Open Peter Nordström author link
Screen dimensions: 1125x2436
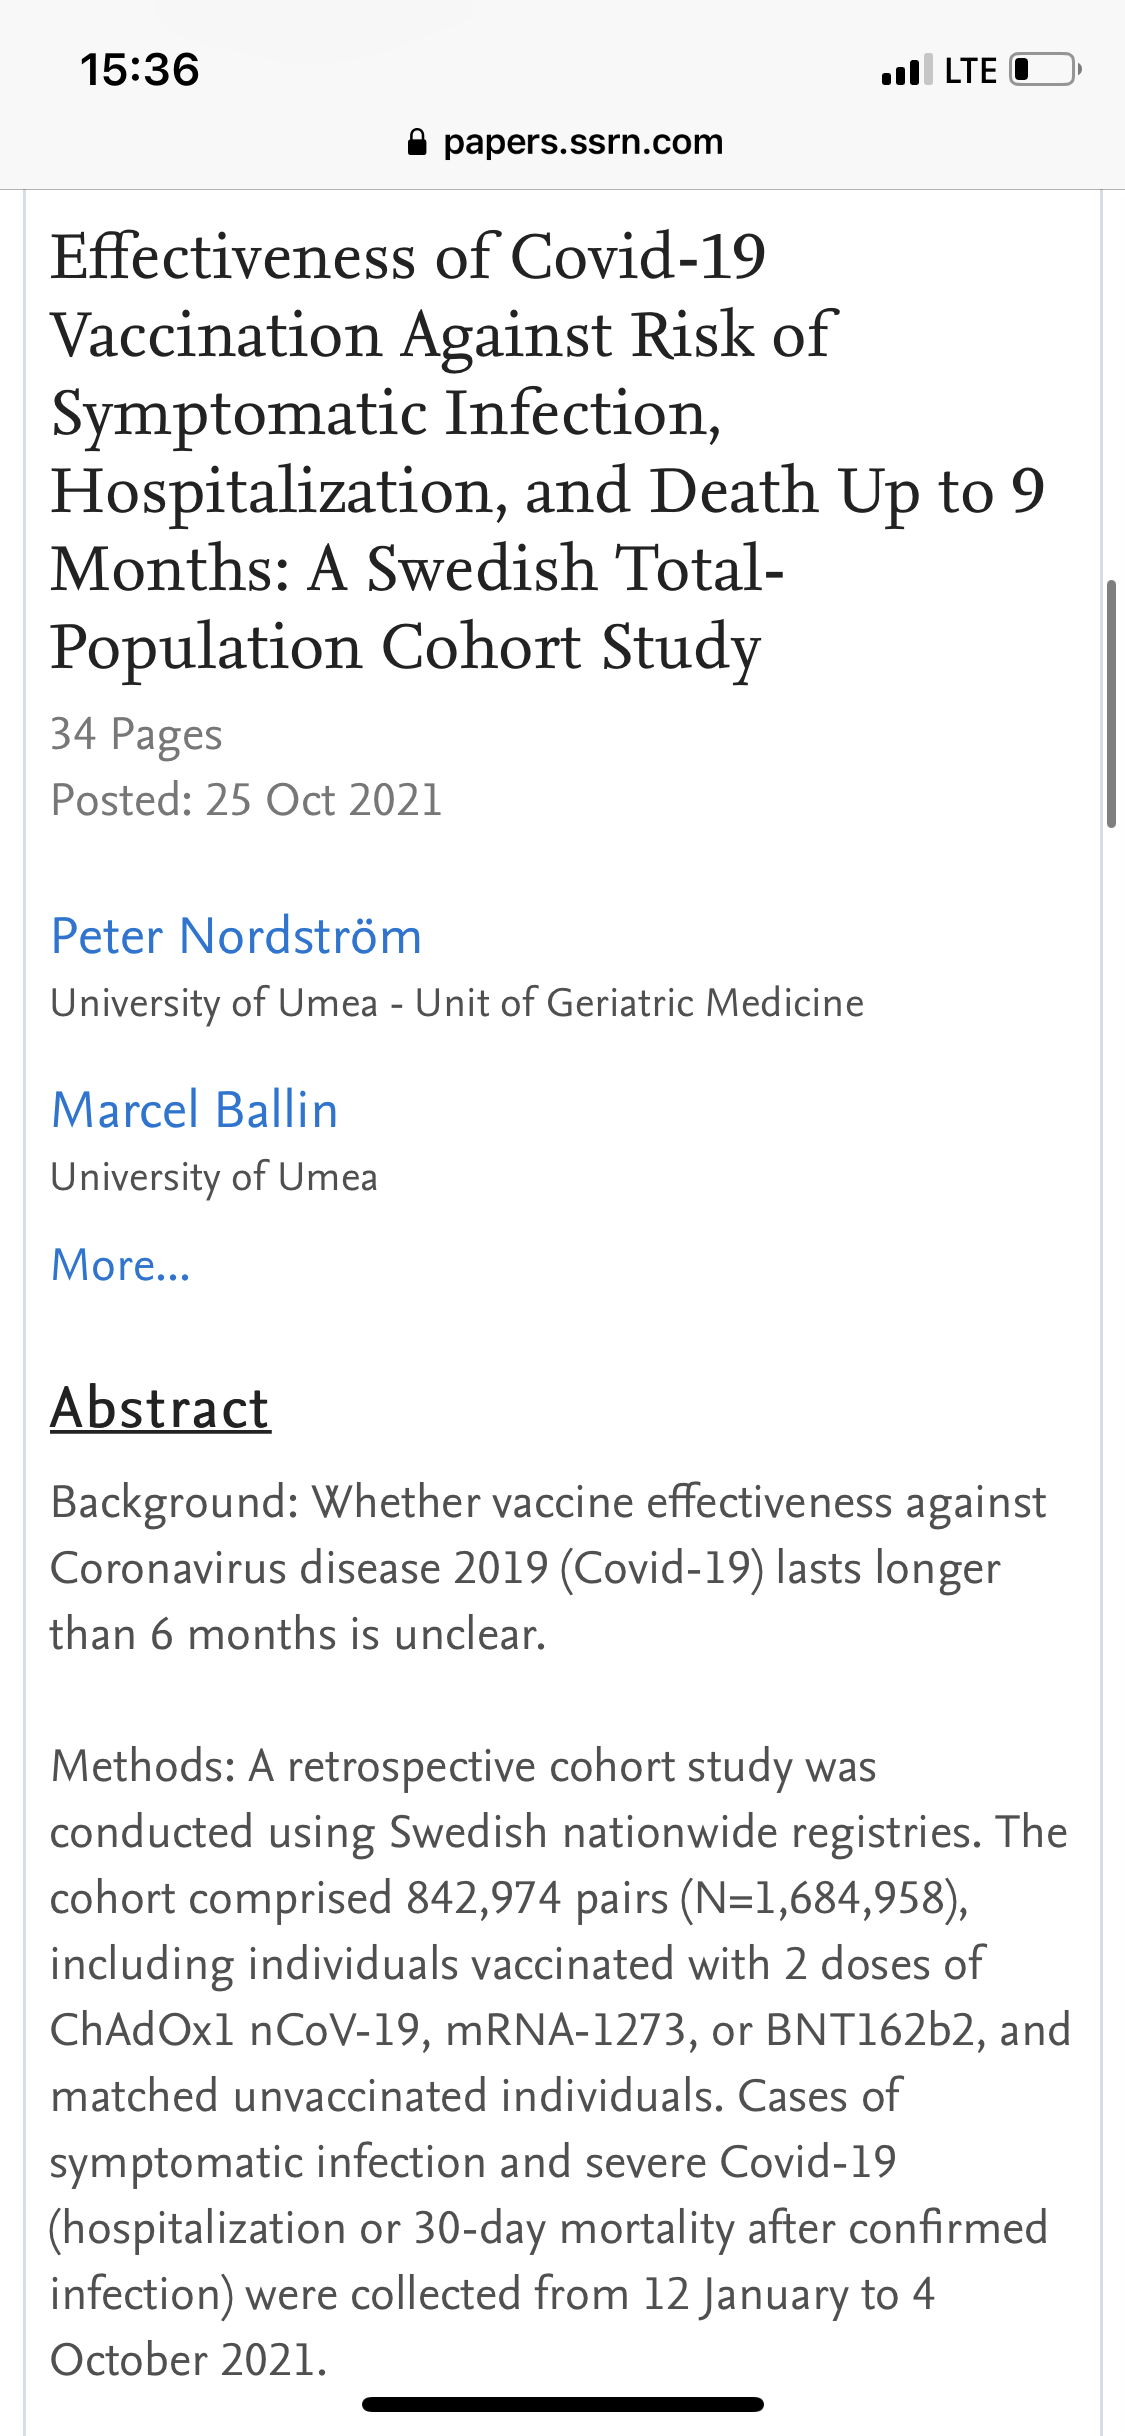[236, 937]
